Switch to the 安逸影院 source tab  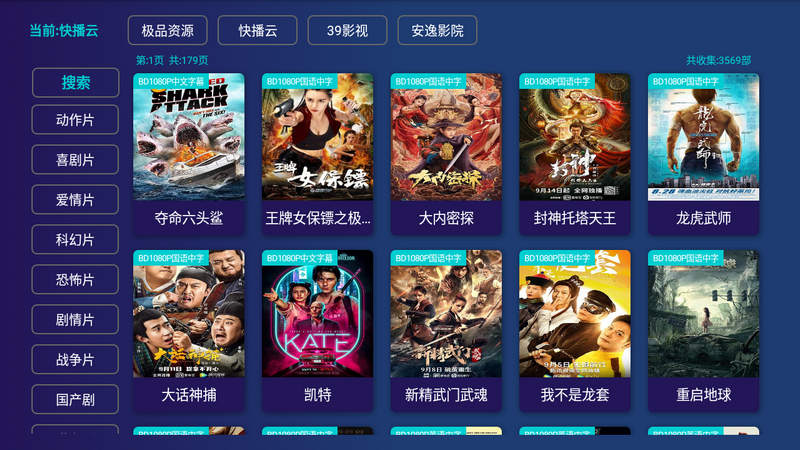(437, 30)
